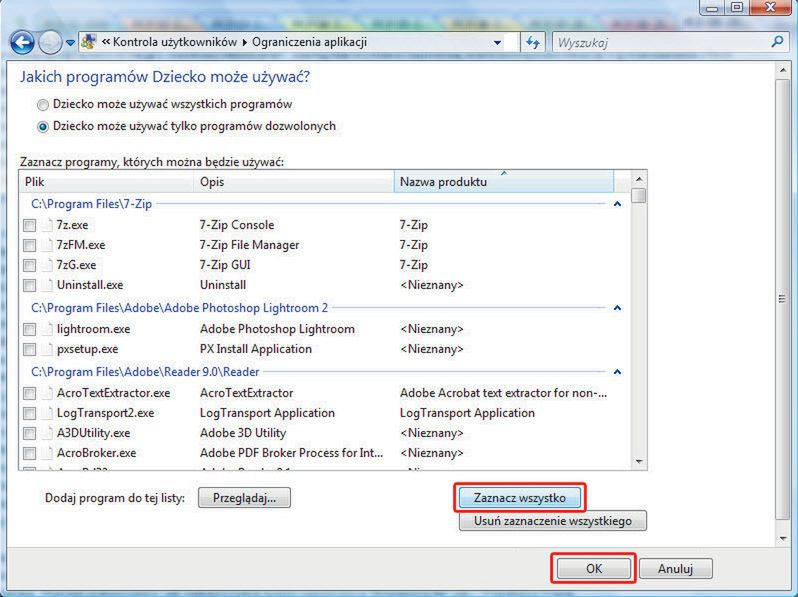Check the 7zG.exe checkbox

[x=30, y=265]
